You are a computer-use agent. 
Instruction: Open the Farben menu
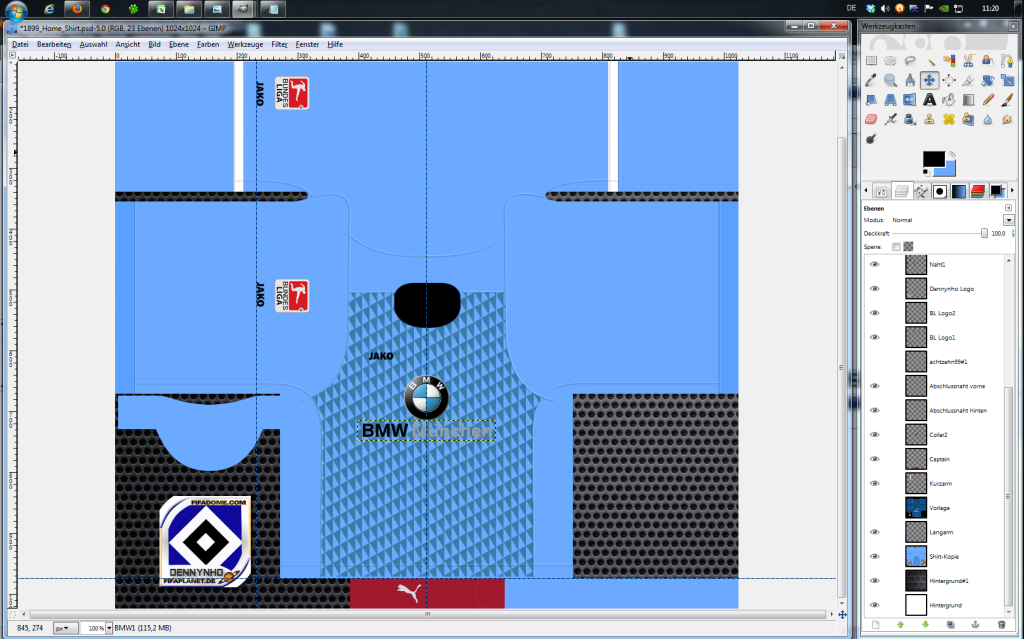[x=208, y=44]
